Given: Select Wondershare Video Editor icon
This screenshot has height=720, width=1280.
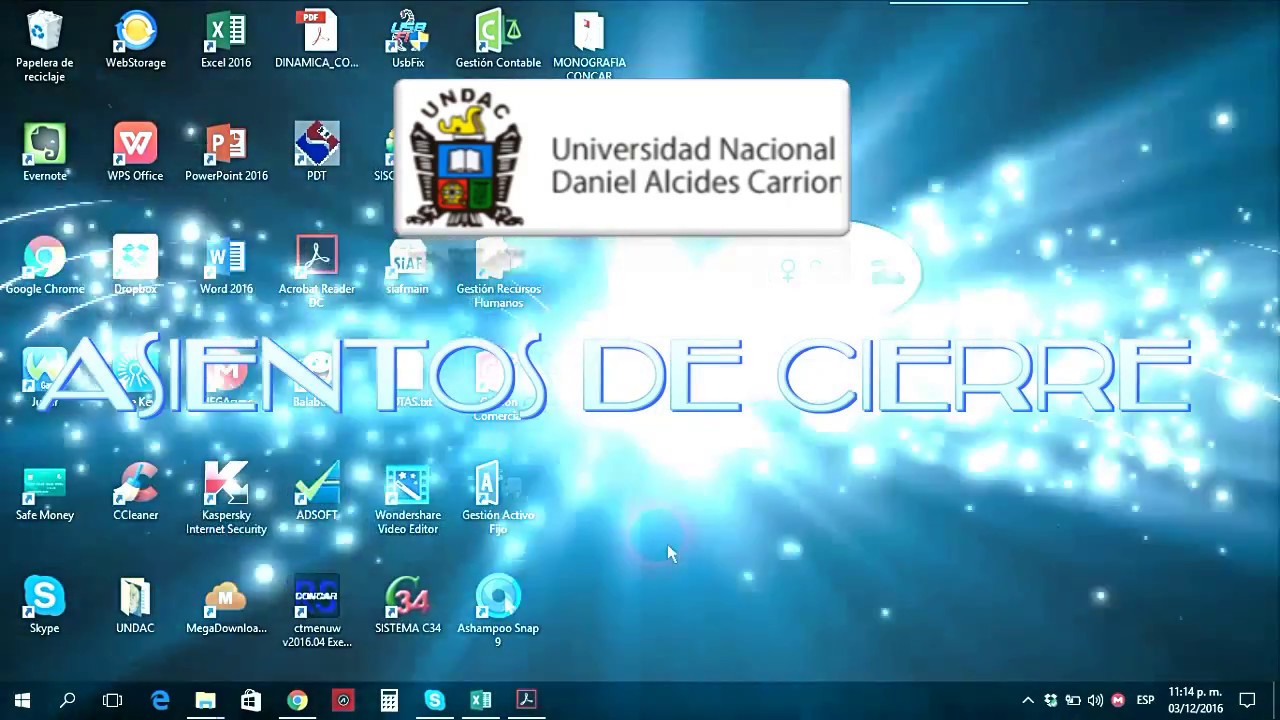Looking at the screenshot, I should click(x=408, y=498).
